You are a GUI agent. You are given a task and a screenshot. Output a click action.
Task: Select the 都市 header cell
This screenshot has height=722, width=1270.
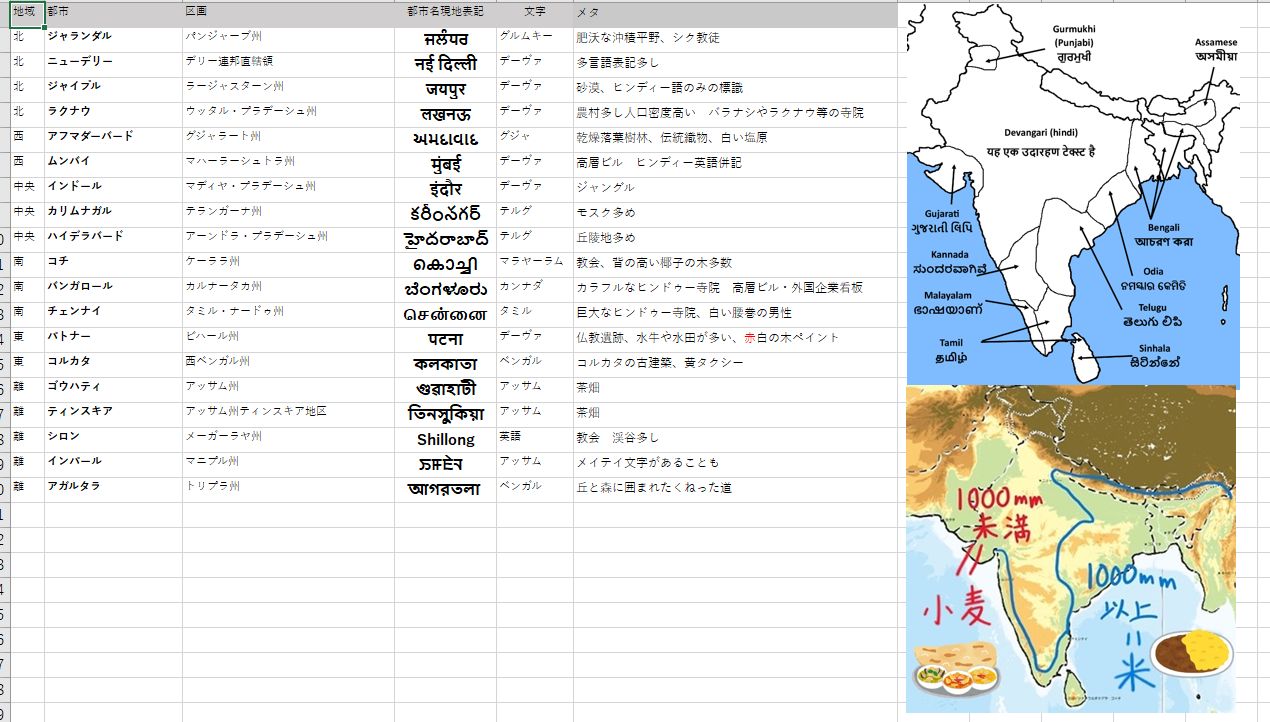(x=113, y=14)
